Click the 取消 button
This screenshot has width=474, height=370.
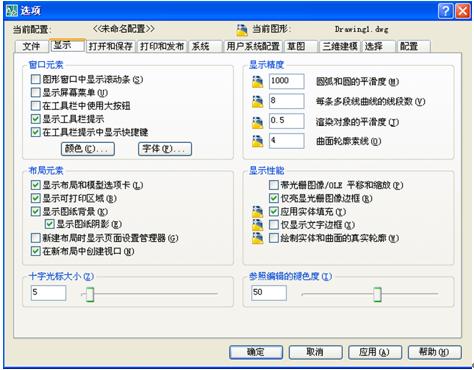(x=315, y=352)
